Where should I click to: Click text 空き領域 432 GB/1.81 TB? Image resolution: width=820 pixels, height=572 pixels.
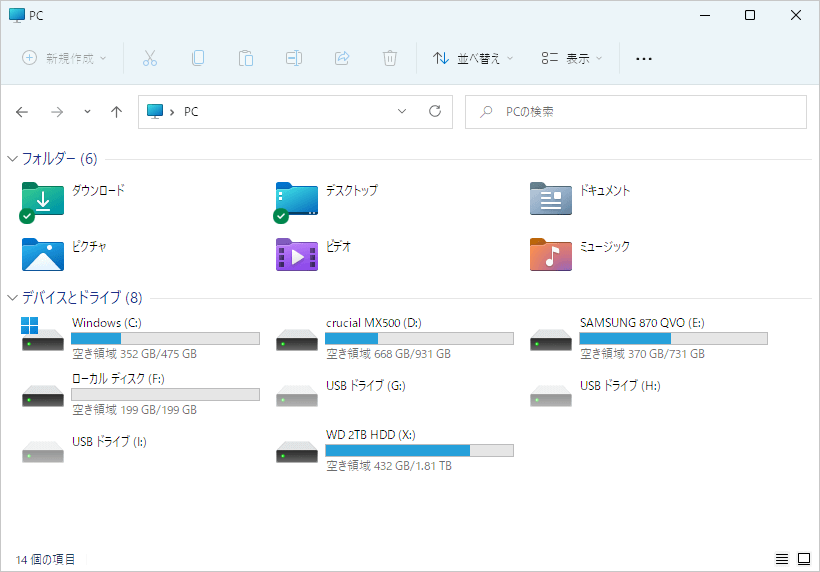[x=389, y=466]
